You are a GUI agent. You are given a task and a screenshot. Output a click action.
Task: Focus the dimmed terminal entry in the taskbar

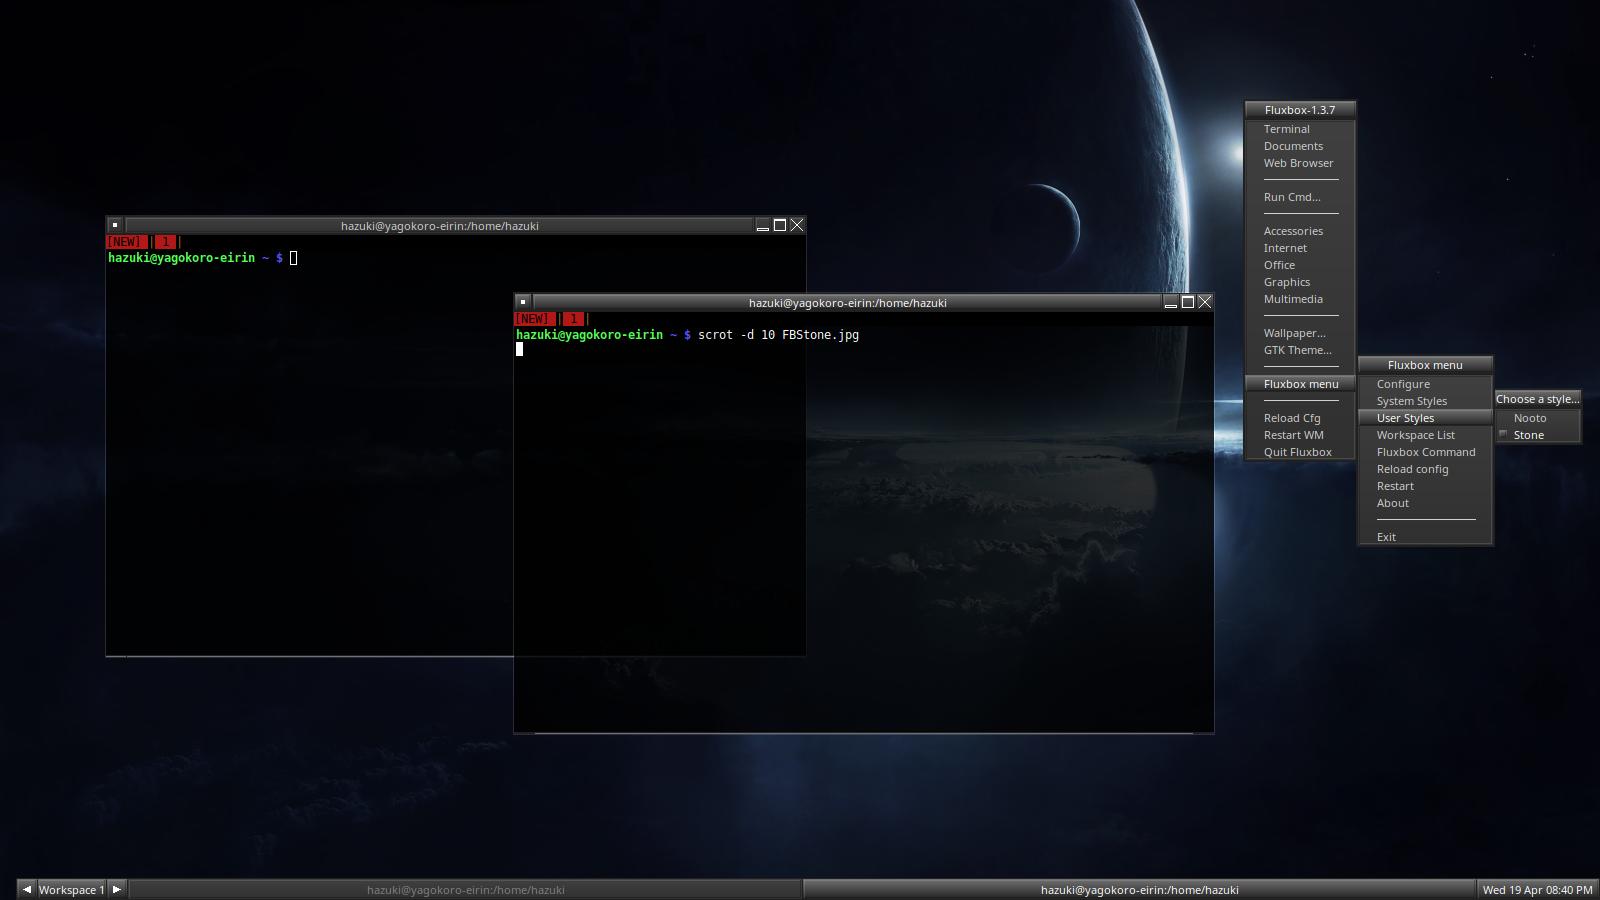tap(466, 889)
